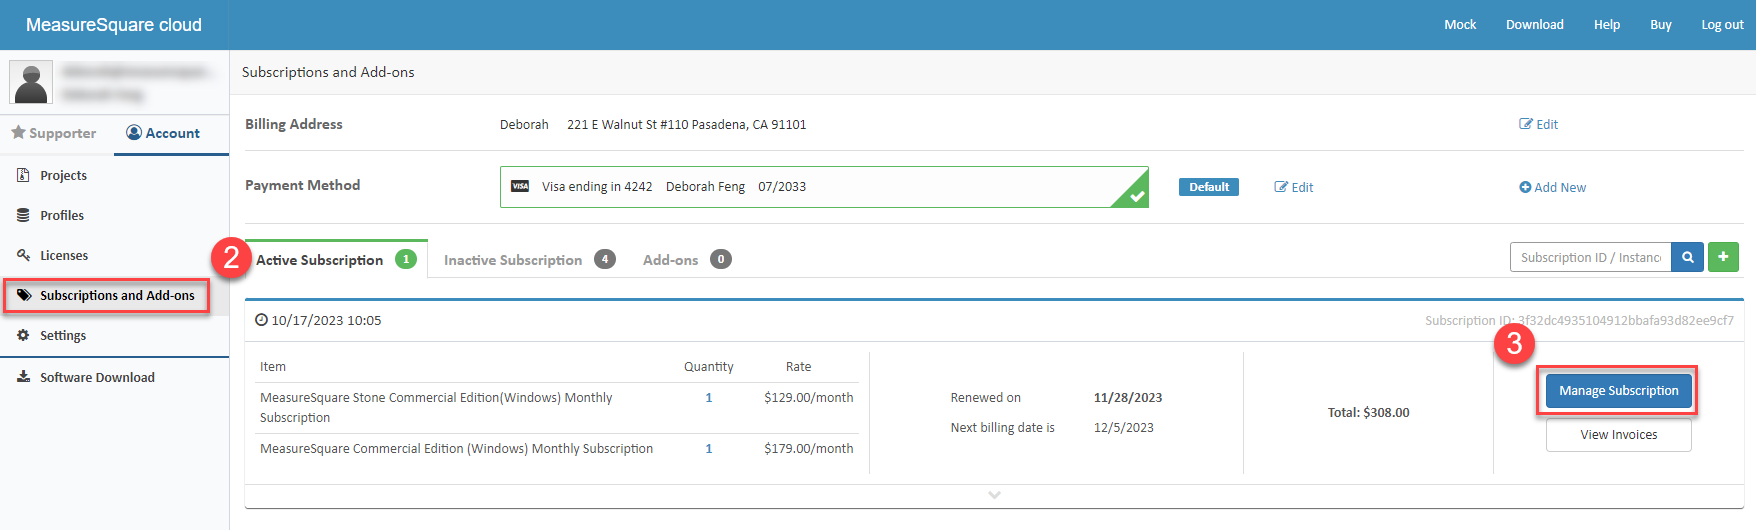Image resolution: width=1756 pixels, height=530 pixels.
Task: Click Help in the top navigation
Action: pos(1606,24)
